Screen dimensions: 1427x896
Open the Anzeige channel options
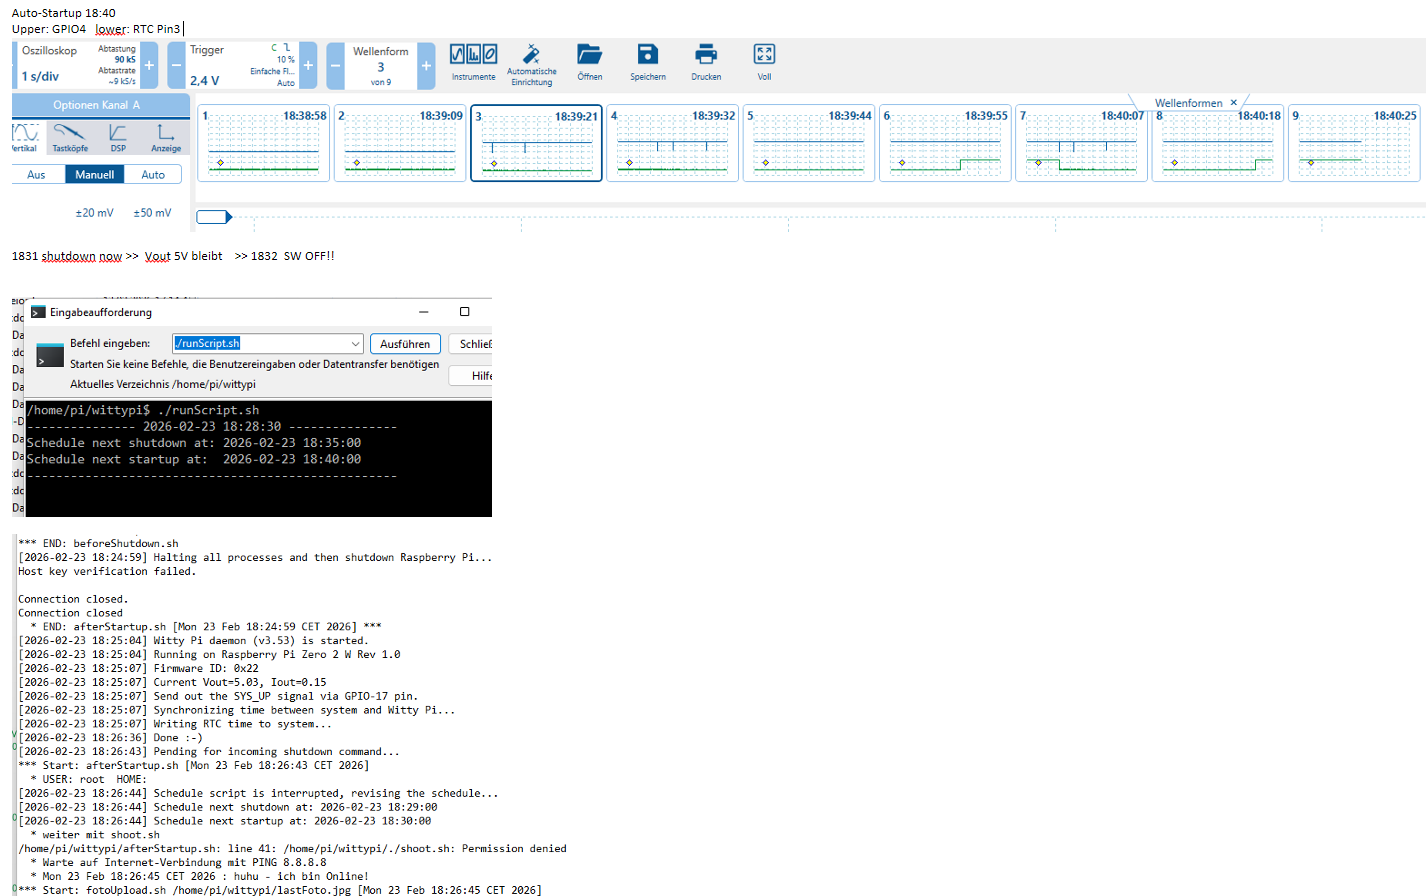click(166, 136)
